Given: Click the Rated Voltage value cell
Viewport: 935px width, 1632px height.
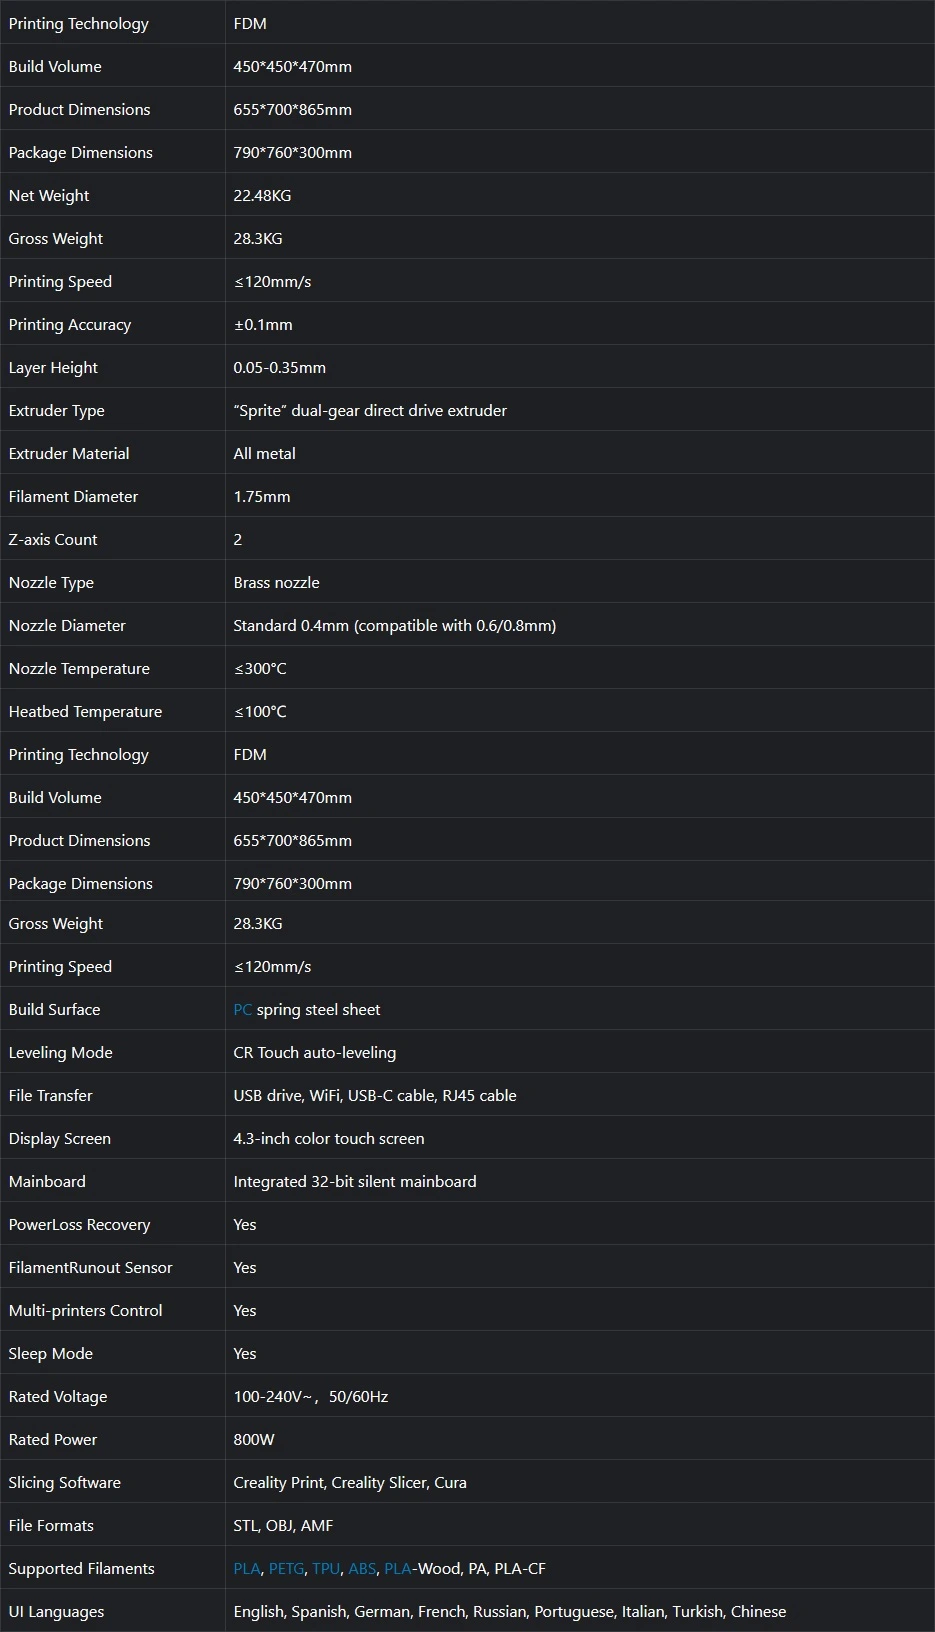Looking at the screenshot, I should [310, 1396].
